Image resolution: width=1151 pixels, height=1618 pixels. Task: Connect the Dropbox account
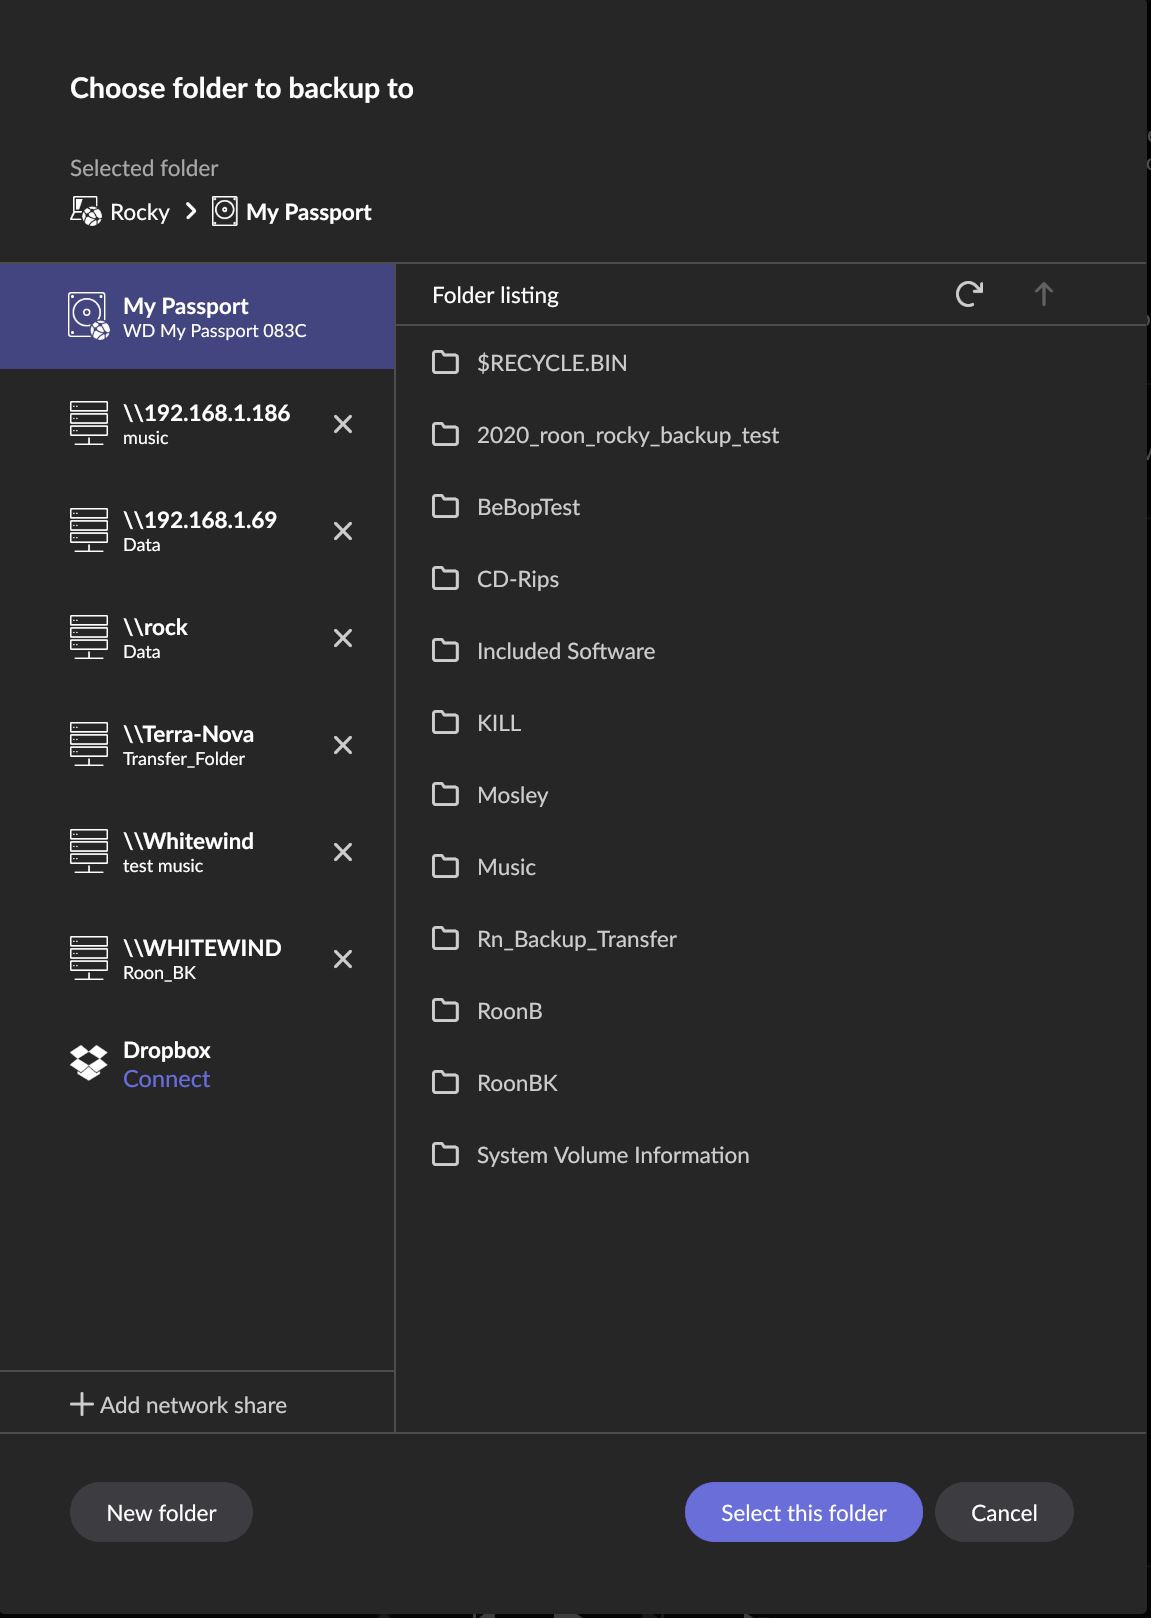tap(166, 1079)
